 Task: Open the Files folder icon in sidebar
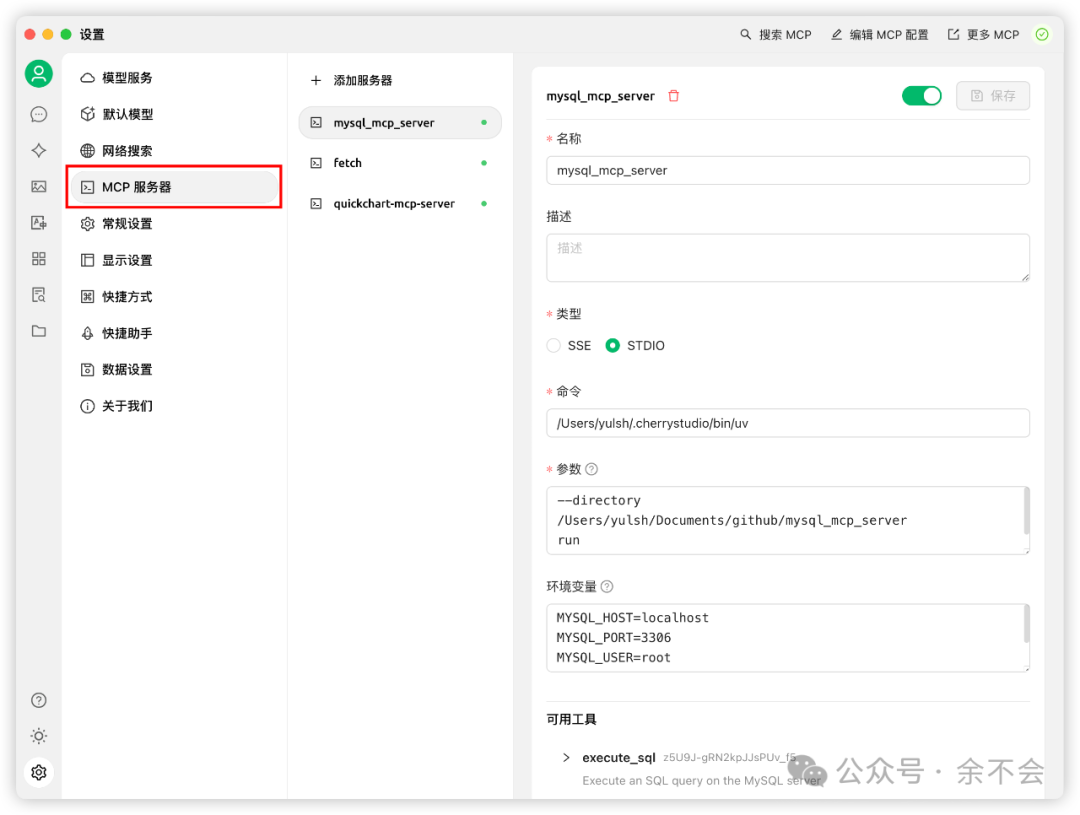pos(38,330)
